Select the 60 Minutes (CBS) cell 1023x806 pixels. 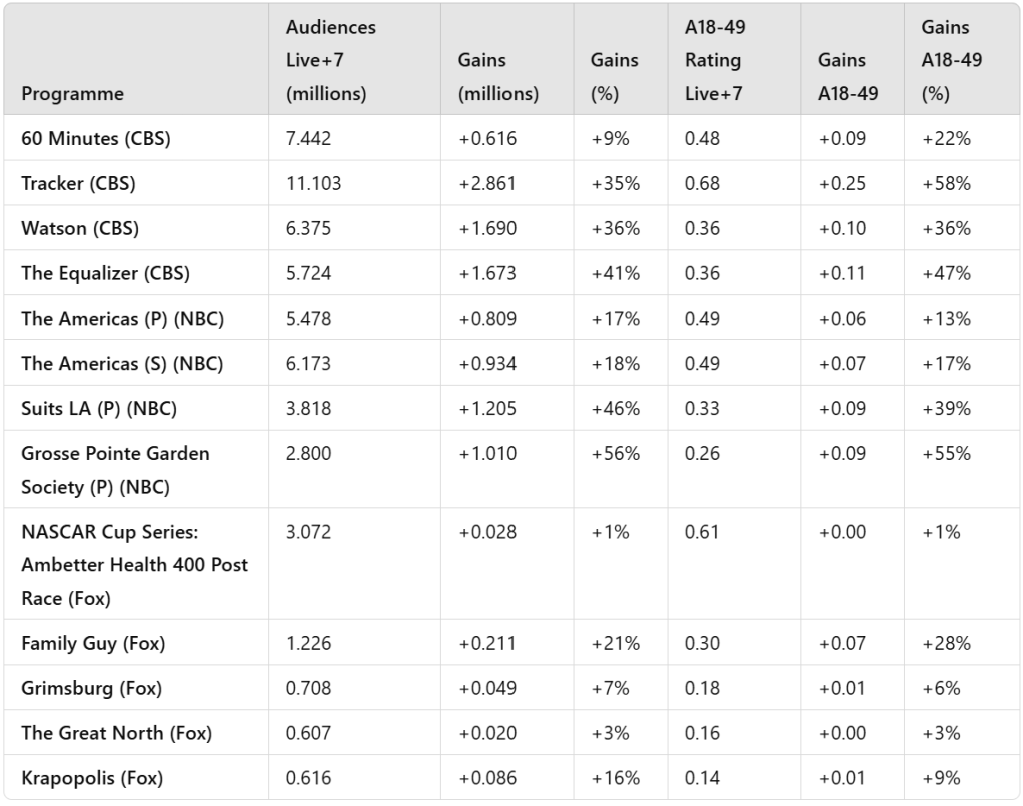[x=96, y=139]
